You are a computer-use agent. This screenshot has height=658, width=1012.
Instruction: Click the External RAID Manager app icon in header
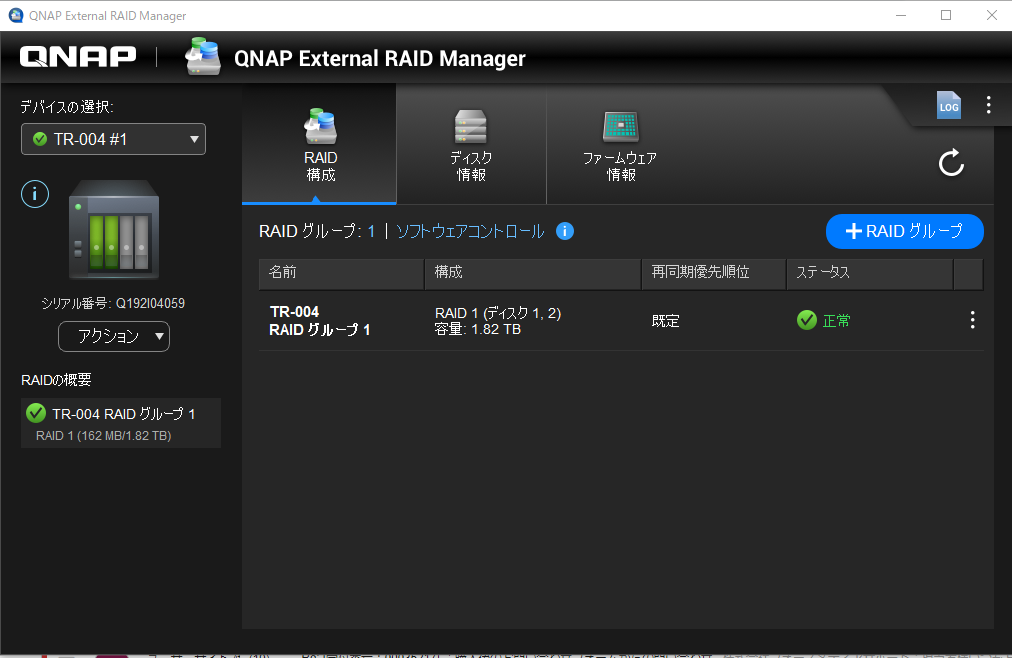(203, 56)
